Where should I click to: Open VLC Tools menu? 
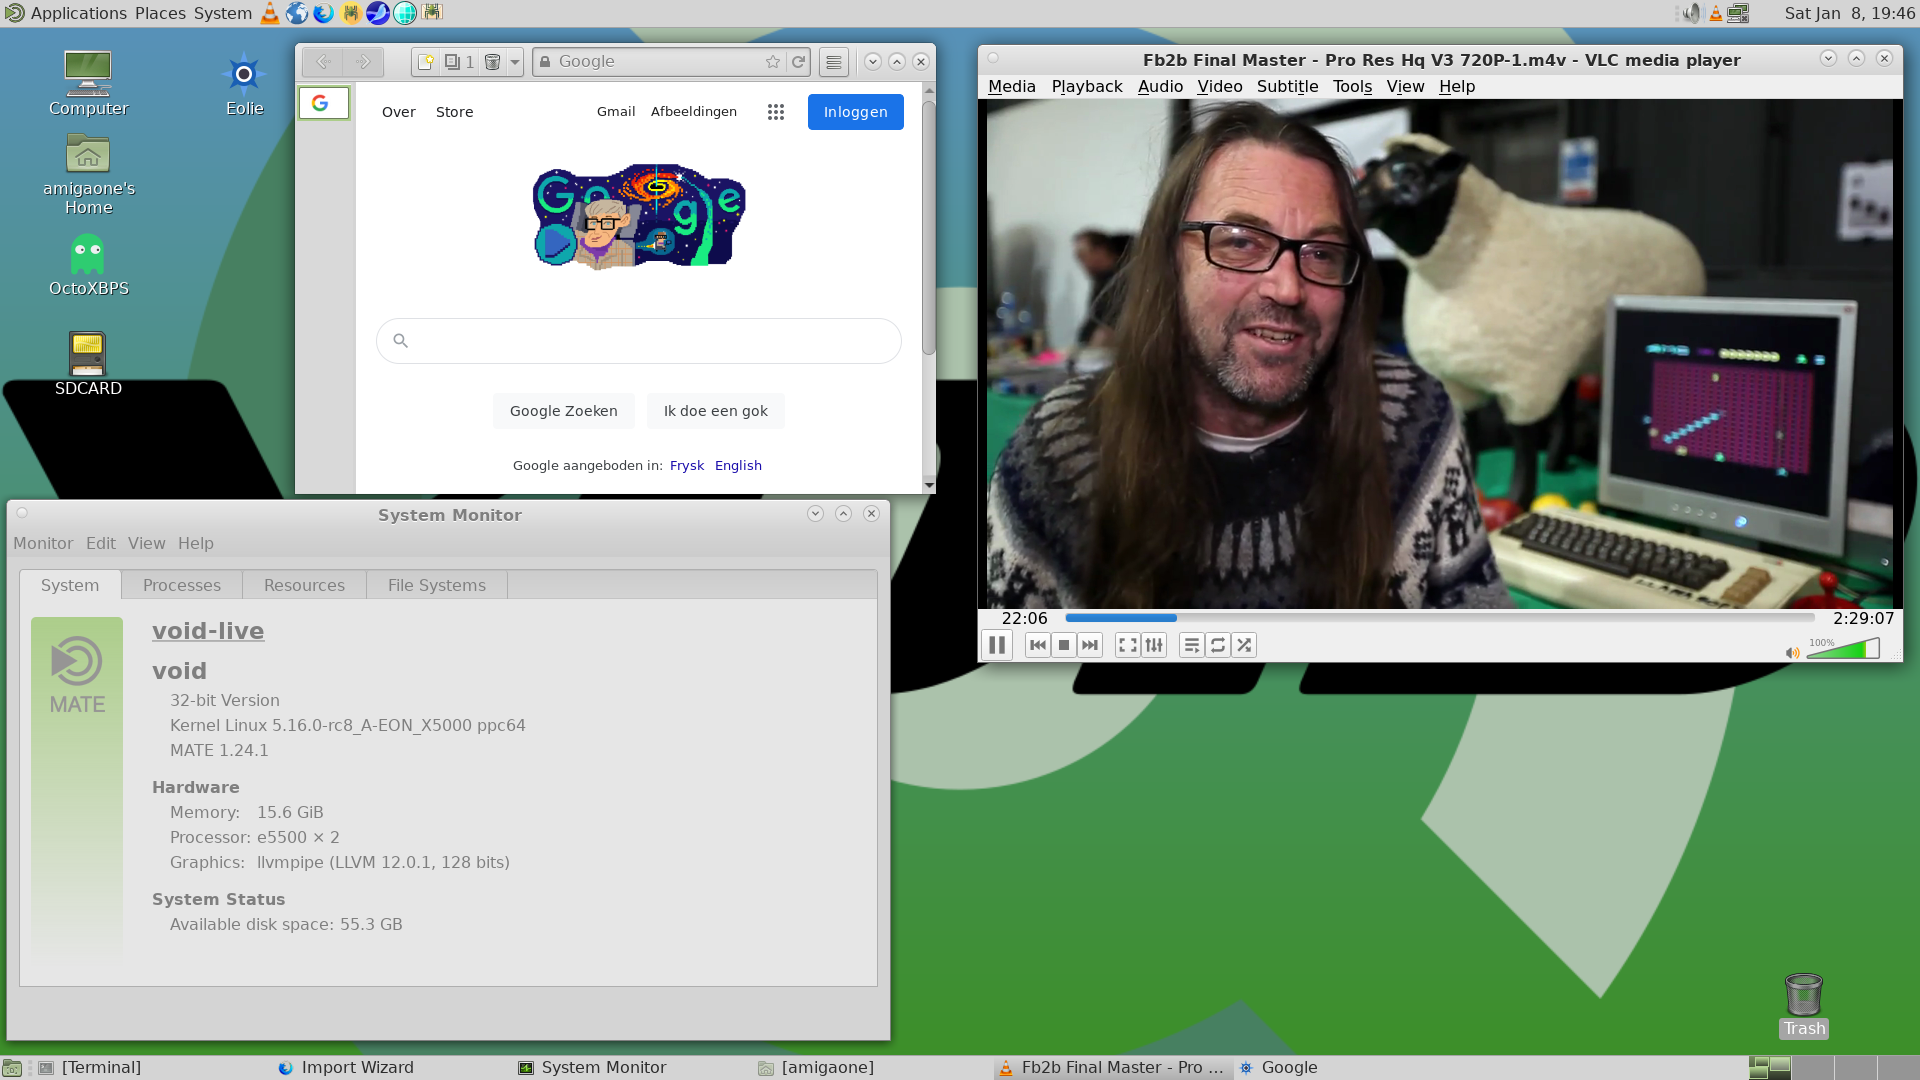coord(1352,86)
